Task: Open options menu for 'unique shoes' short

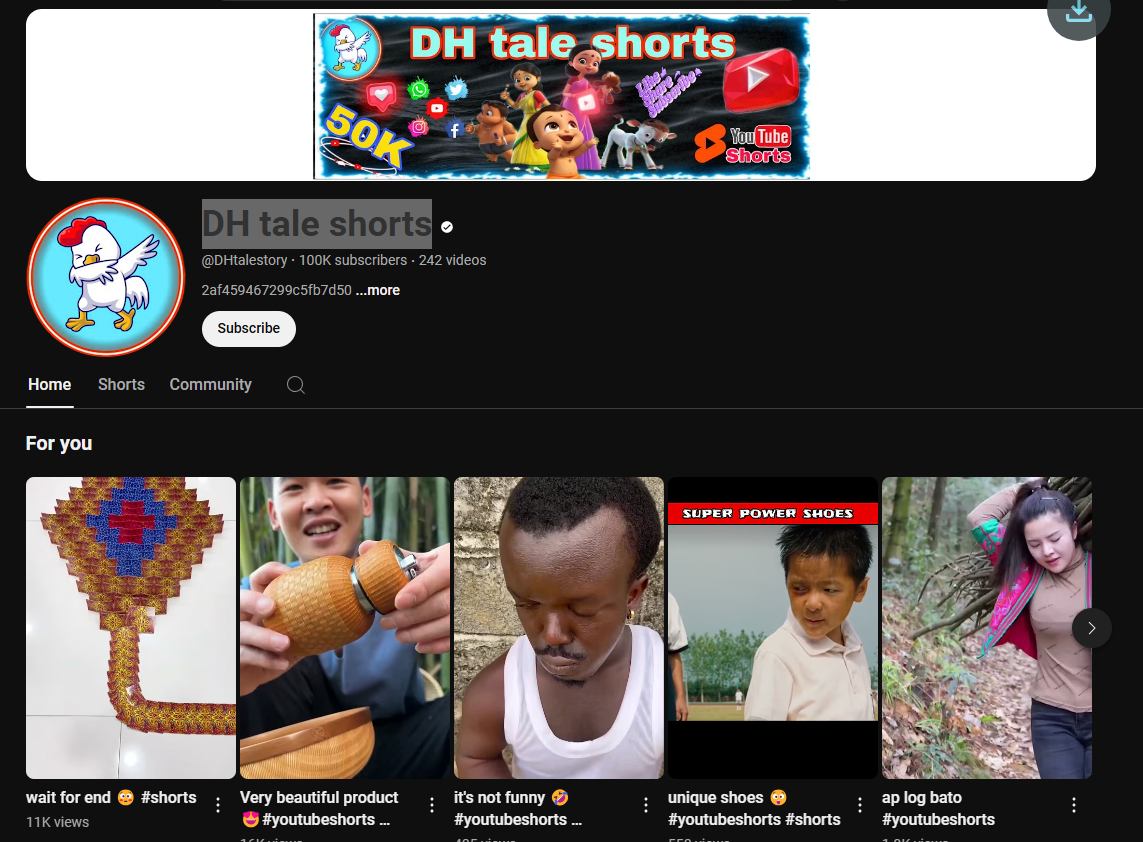Action: [x=860, y=805]
